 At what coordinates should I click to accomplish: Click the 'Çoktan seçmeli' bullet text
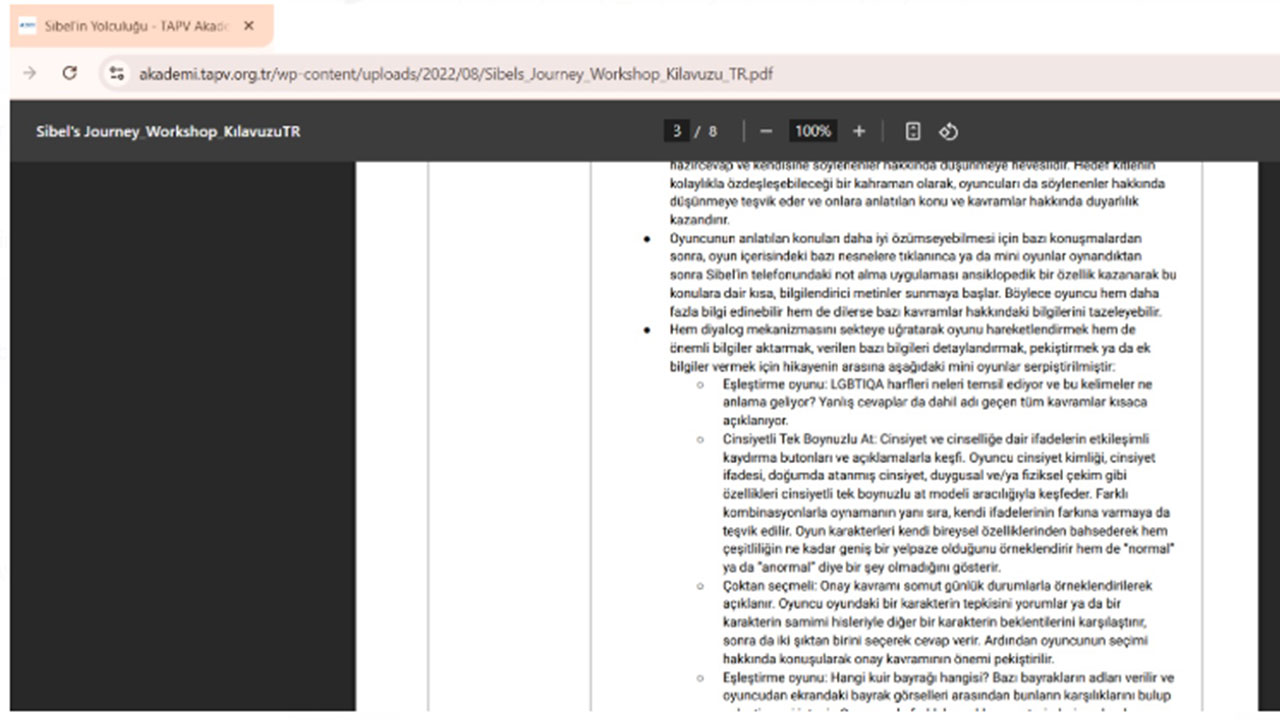[768, 586]
